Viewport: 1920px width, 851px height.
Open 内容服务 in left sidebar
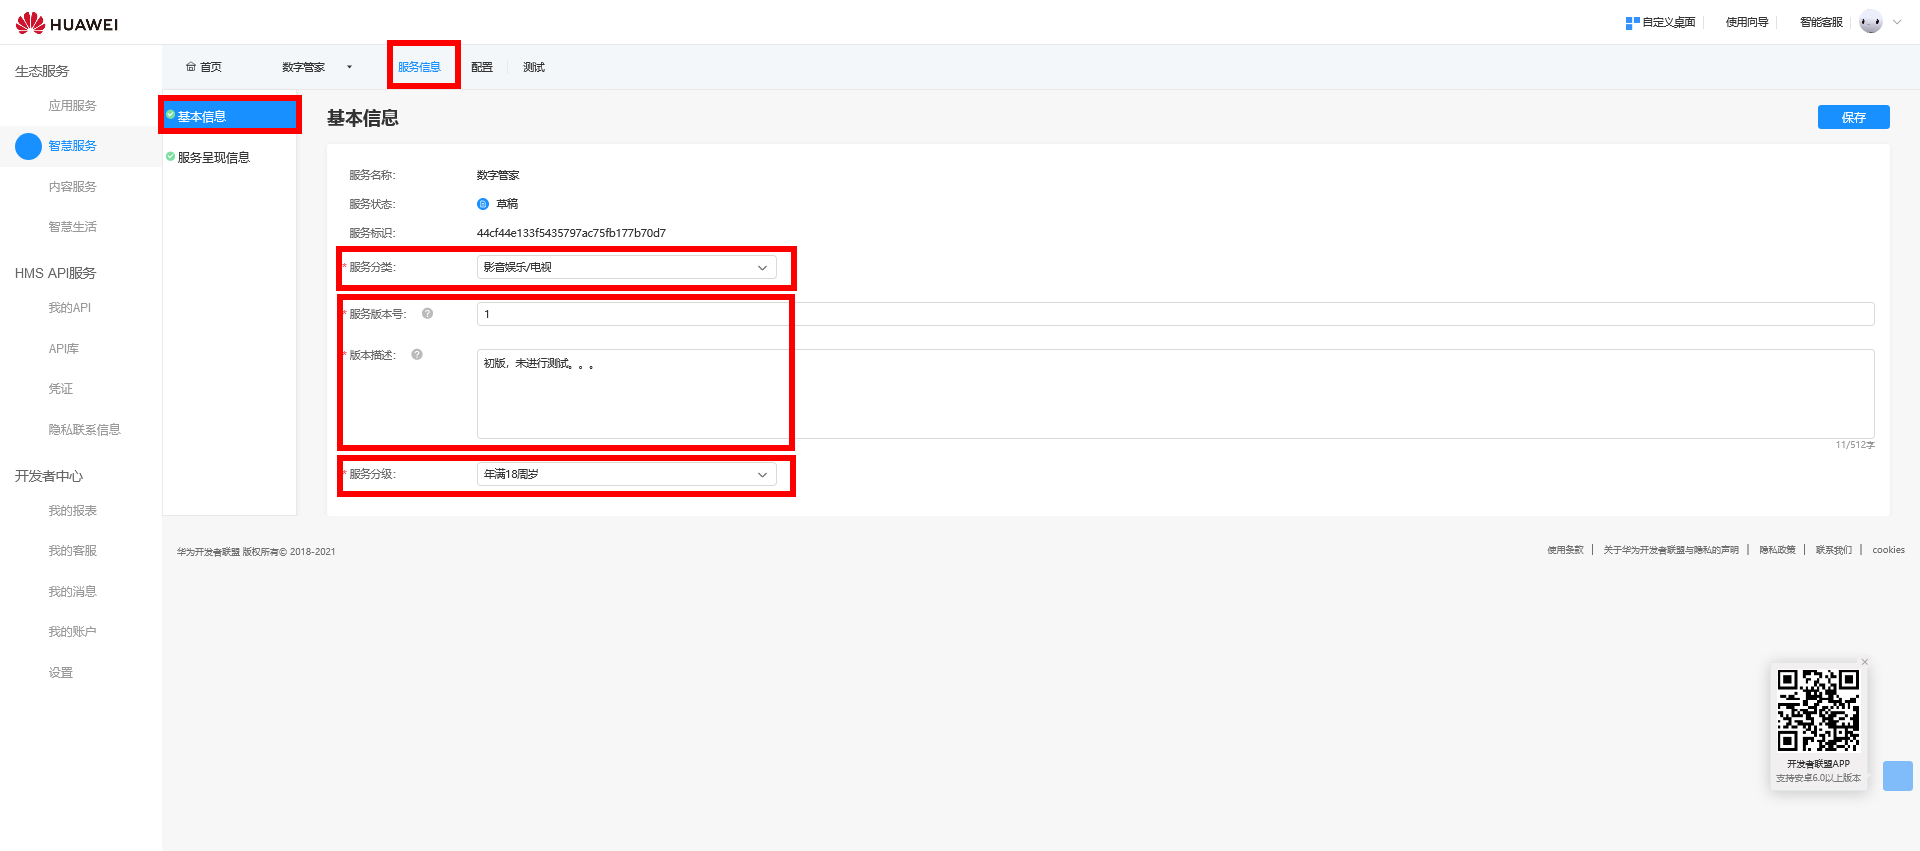(72, 187)
